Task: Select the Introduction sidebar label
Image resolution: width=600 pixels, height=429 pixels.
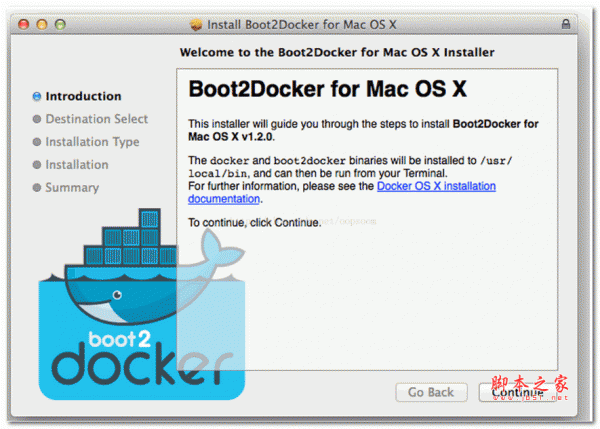Action: [x=83, y=96]
